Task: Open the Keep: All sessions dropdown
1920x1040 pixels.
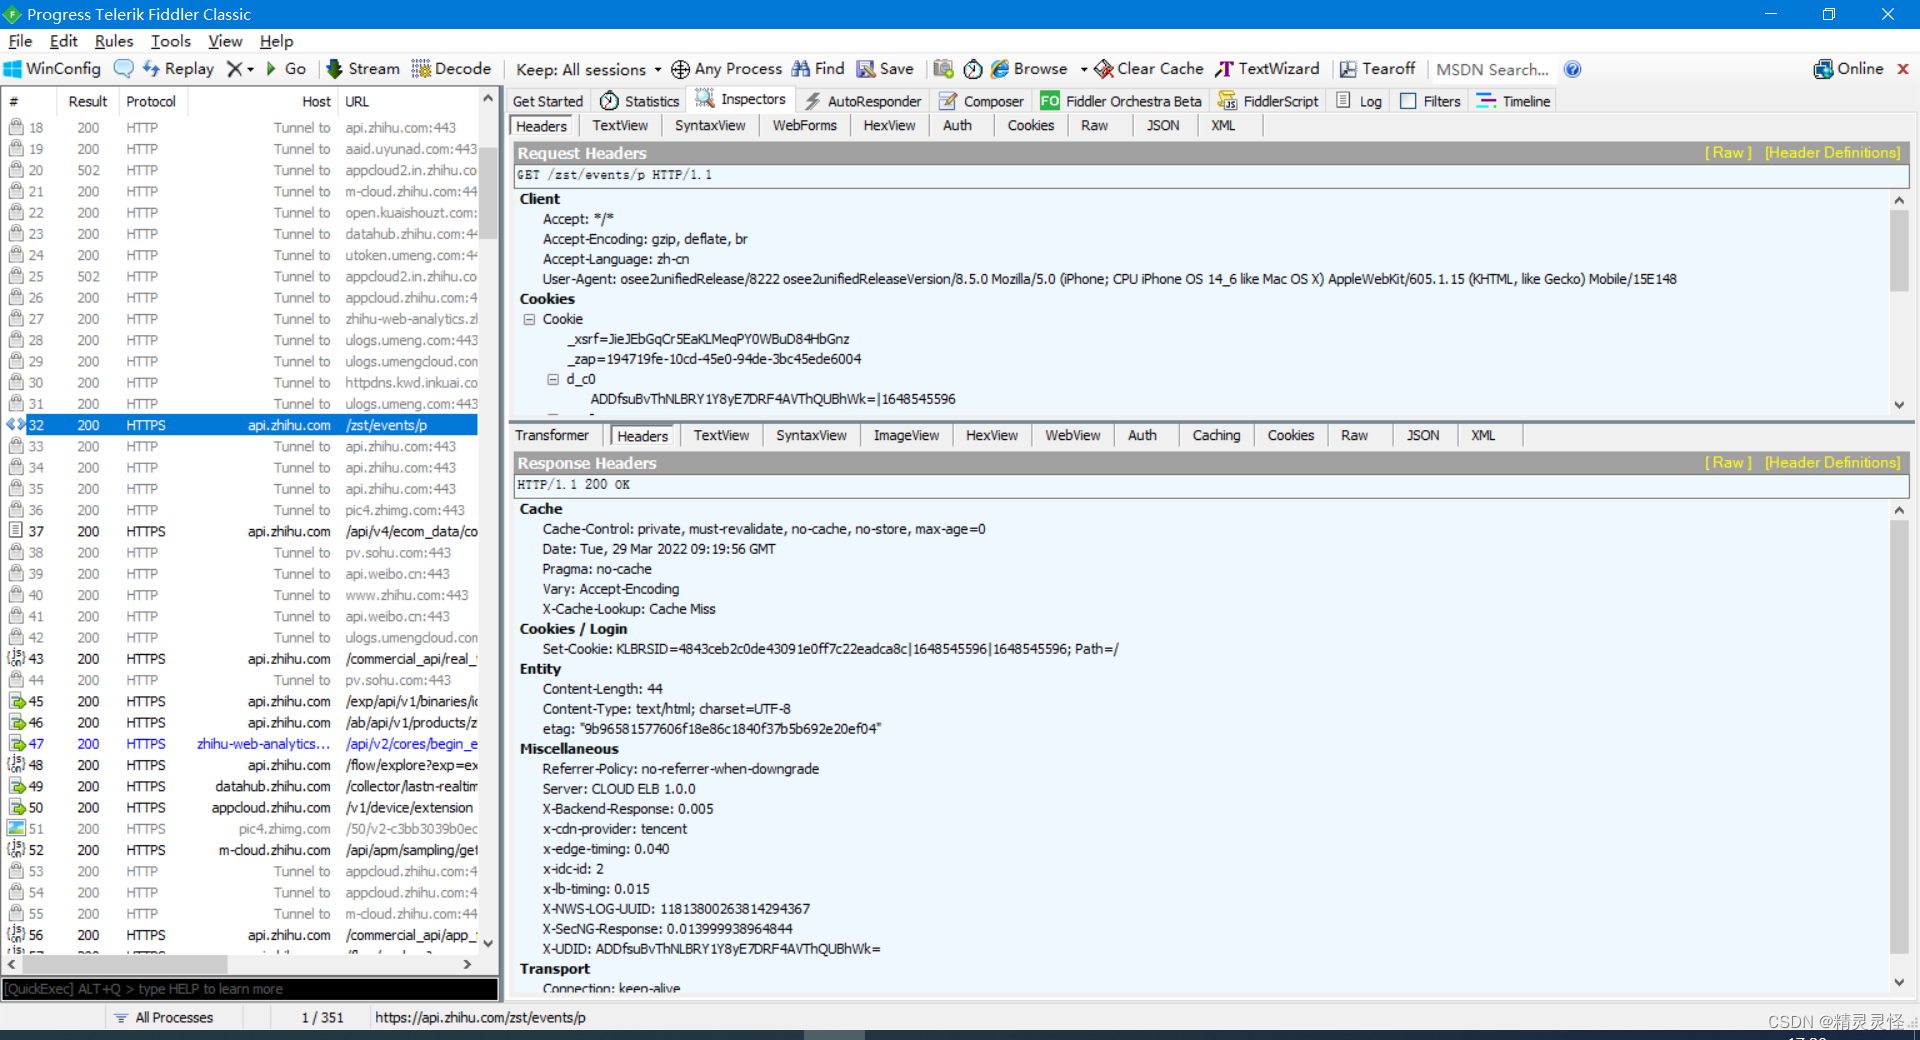Action: tap(588, 69)
